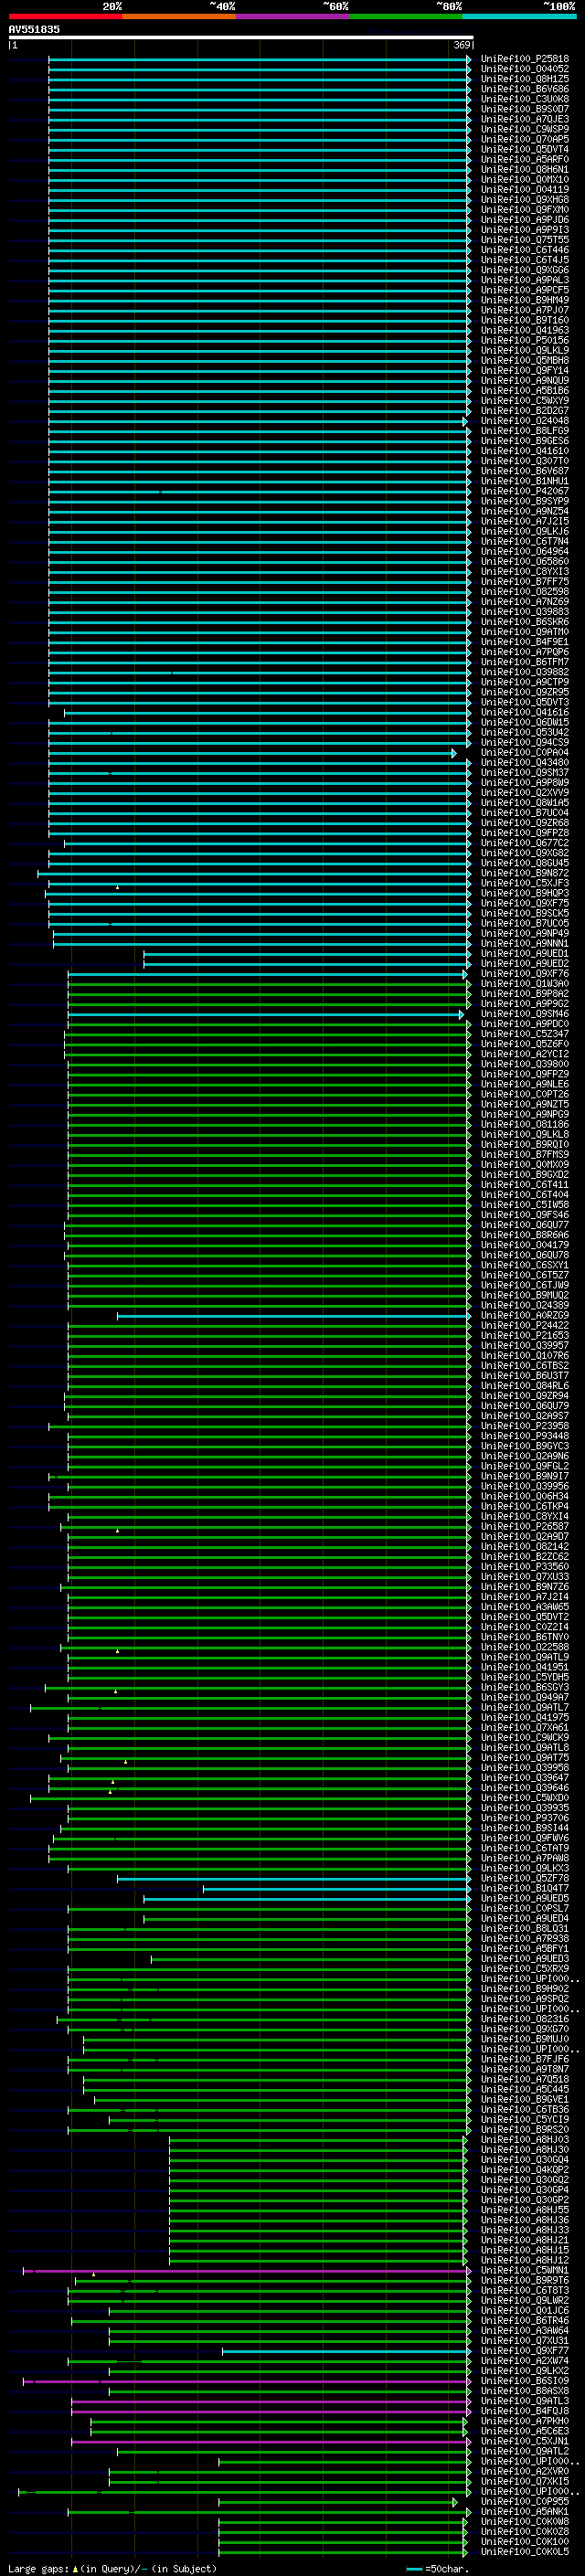Screen dimensions: 585x2576
Task: Select hit label UniRef100_P33560
Action: point(525,1567)
